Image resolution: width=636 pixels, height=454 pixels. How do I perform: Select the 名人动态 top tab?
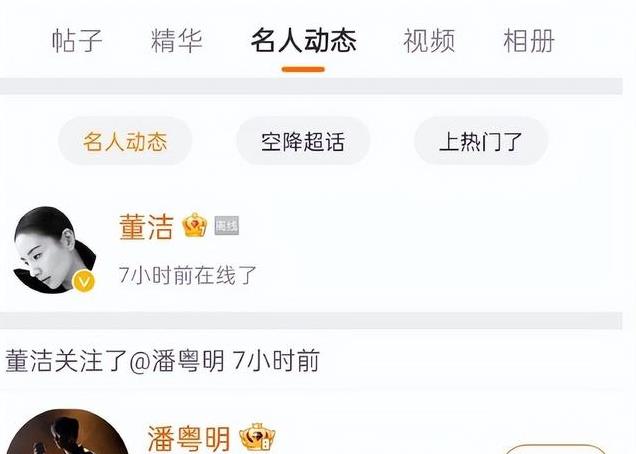[x=303, y=40]
